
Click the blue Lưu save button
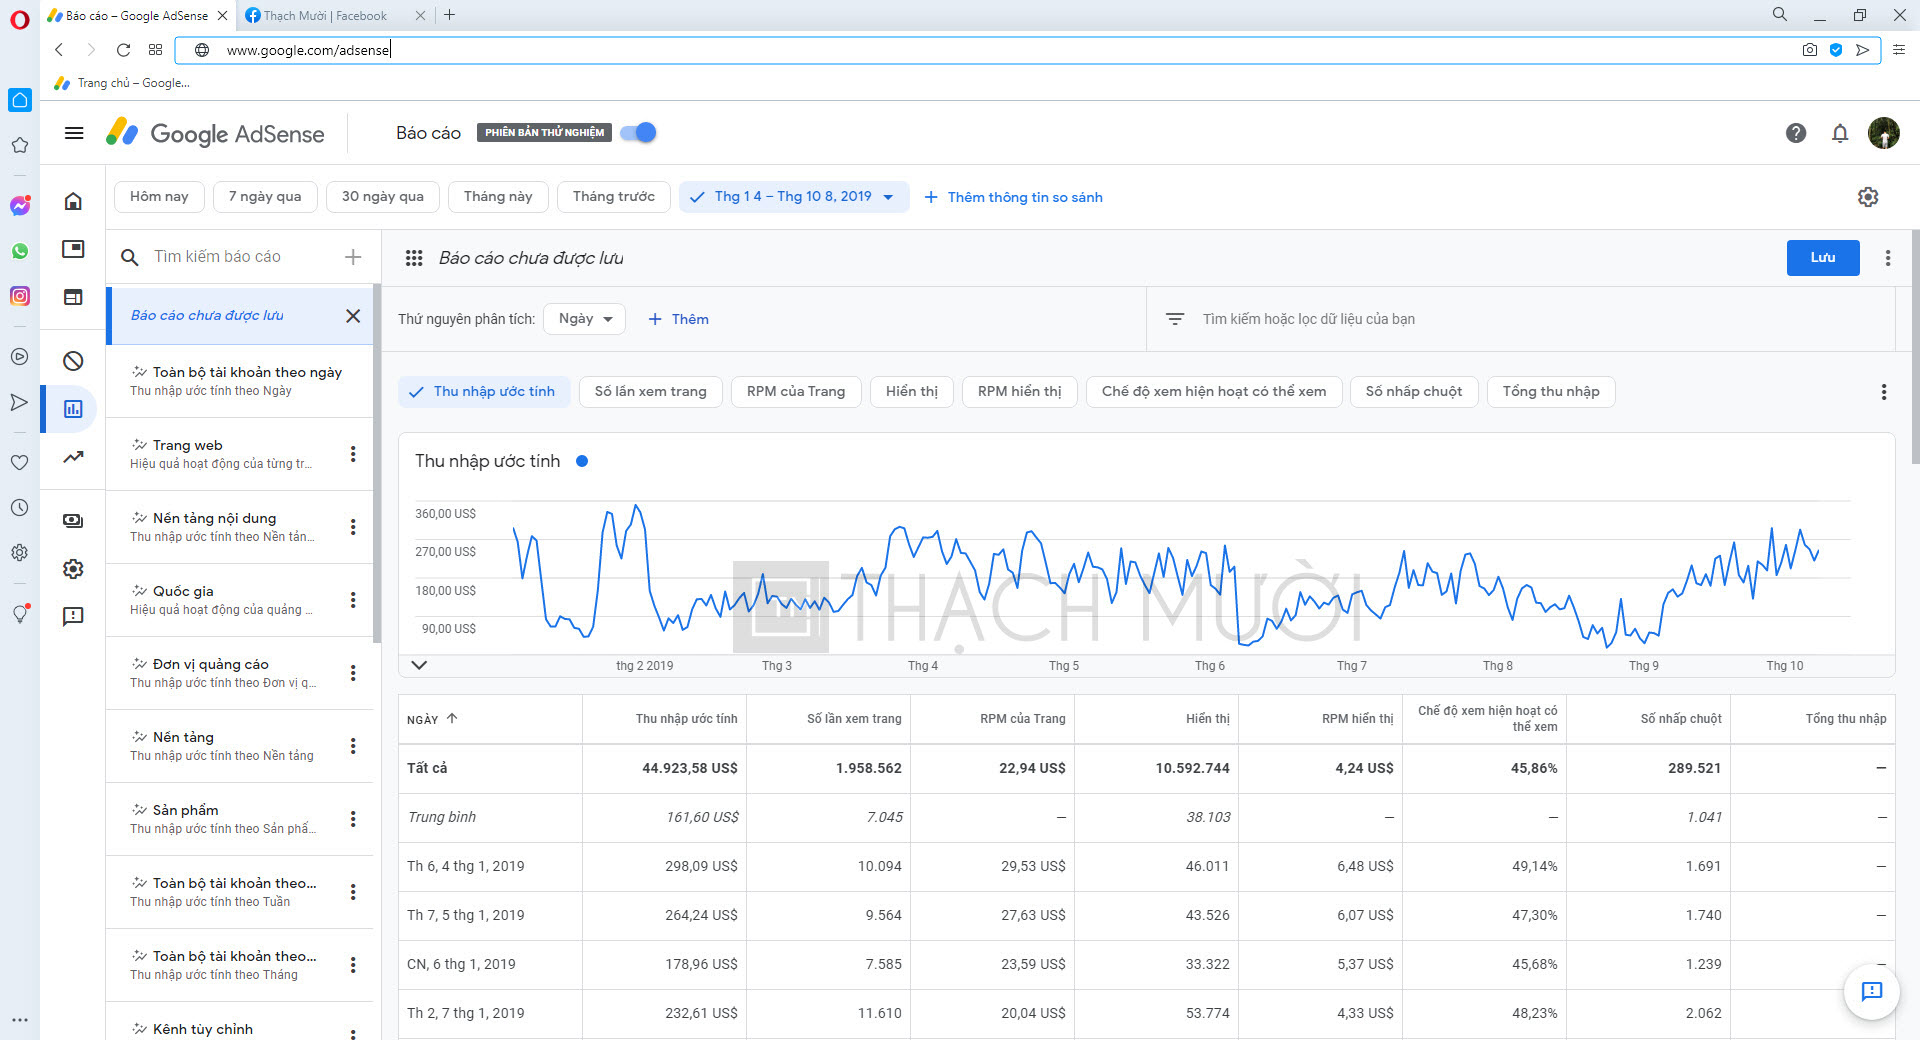[x=1823, y=258]
